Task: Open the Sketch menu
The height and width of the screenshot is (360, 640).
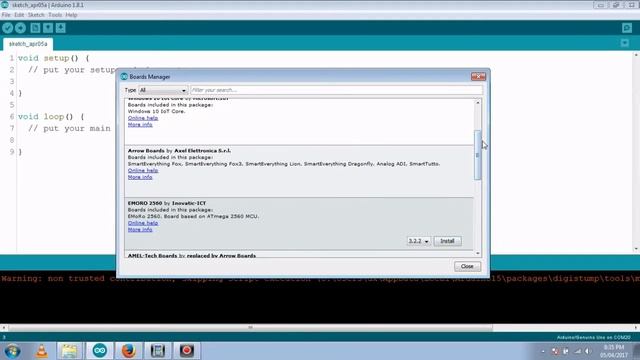Action: point(36,15)
